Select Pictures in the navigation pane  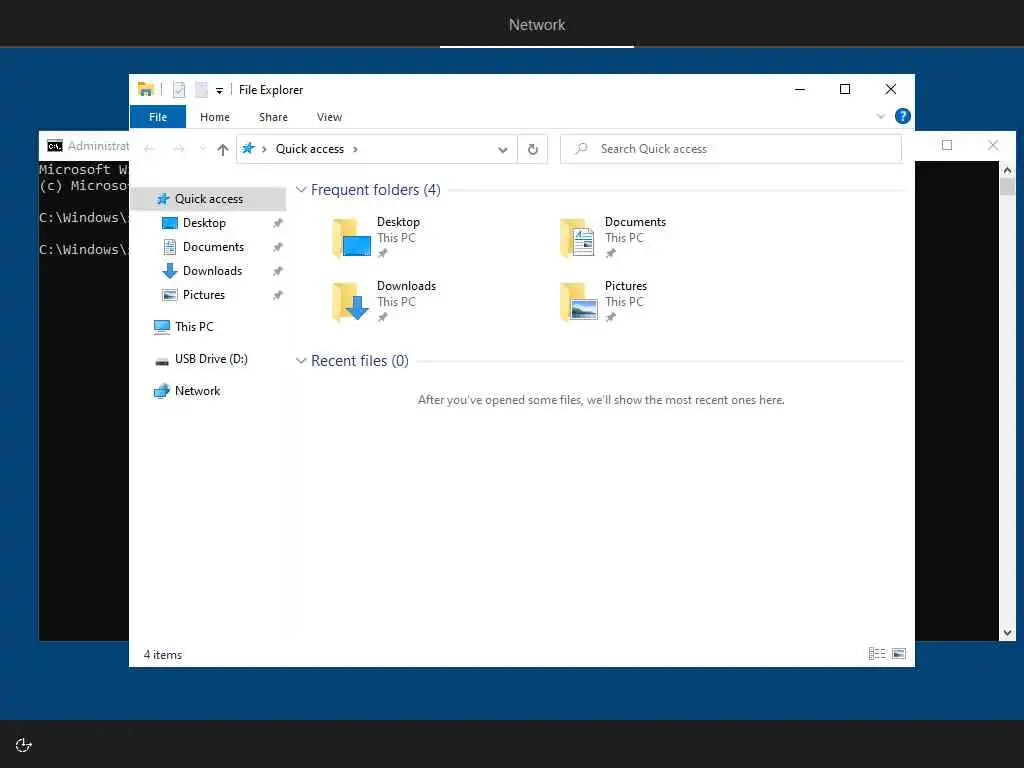point(203,295)
